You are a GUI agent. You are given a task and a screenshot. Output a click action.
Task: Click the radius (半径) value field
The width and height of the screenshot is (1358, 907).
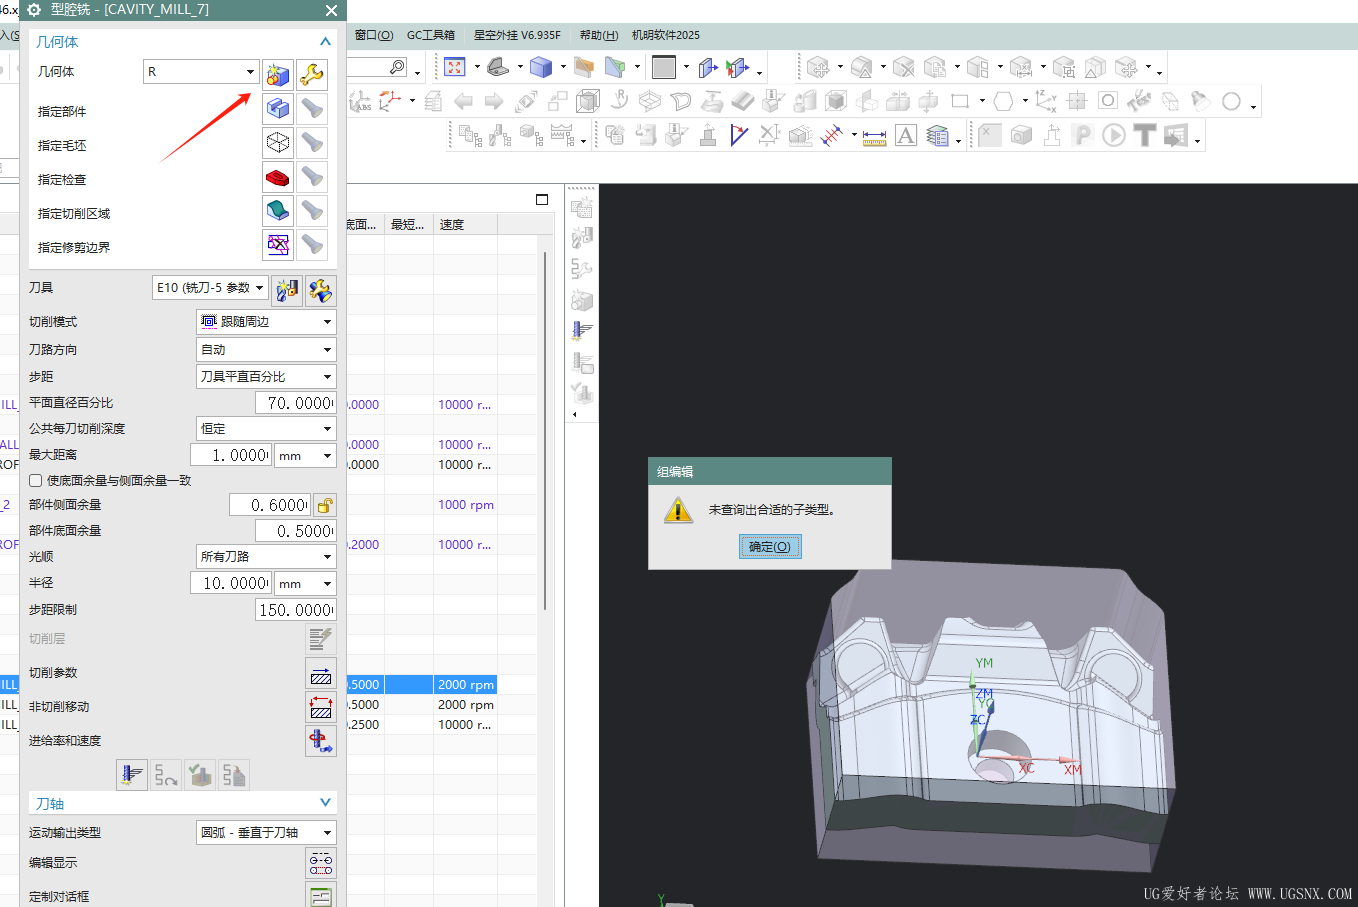[x=231, y=583]
